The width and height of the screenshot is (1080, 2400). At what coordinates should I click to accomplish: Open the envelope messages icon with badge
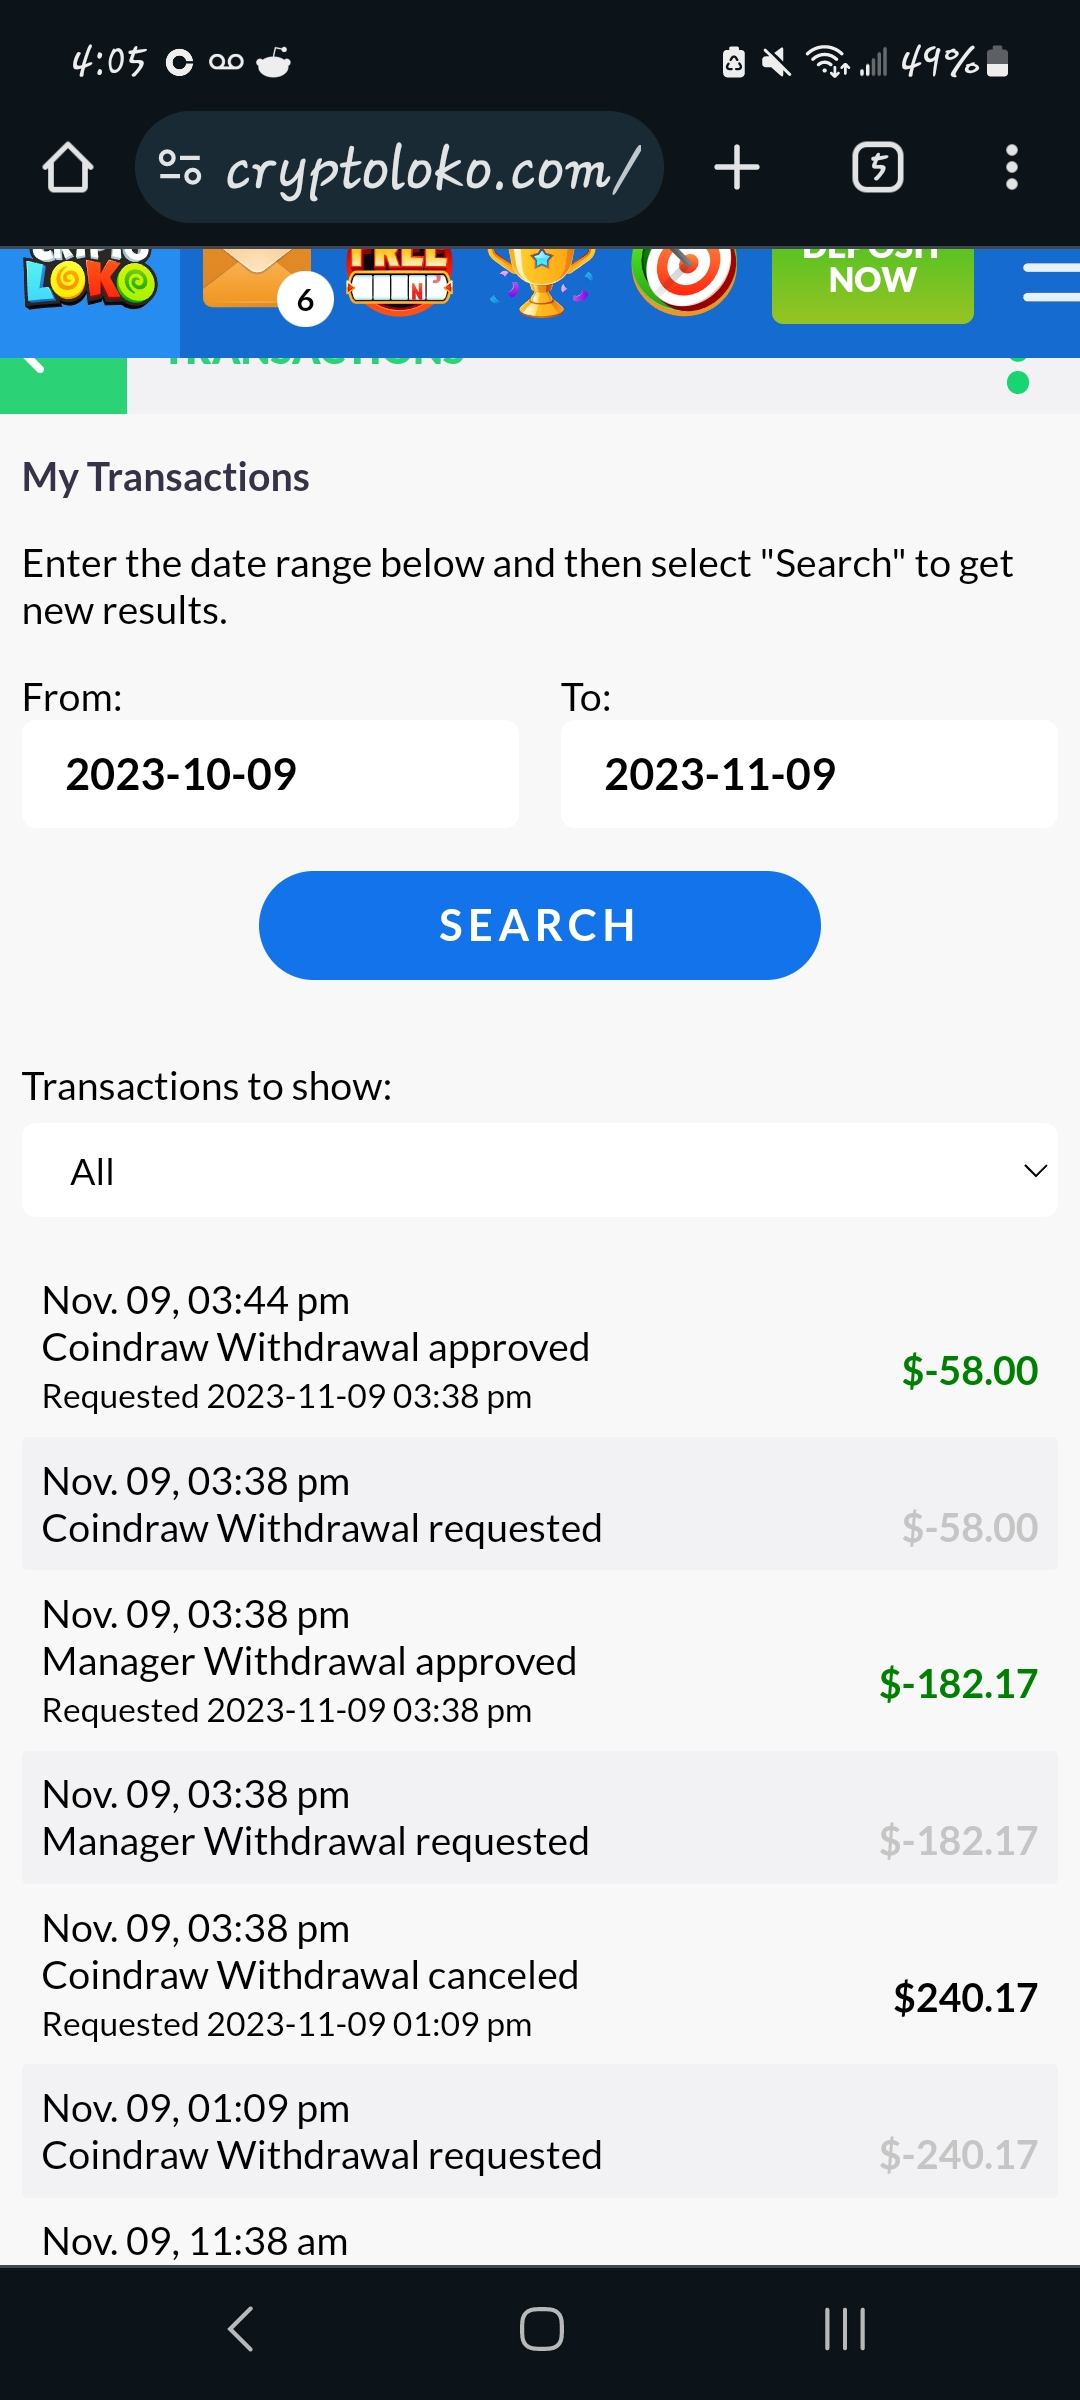(x=258, y=282)
